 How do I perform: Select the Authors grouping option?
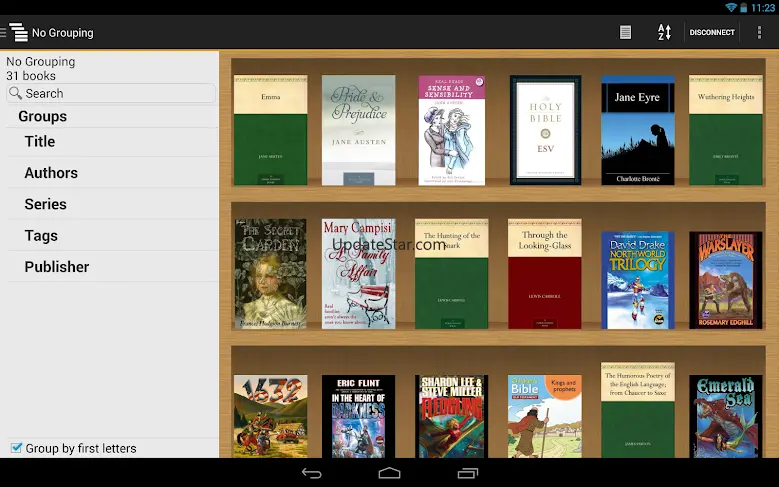pos(51,173)
